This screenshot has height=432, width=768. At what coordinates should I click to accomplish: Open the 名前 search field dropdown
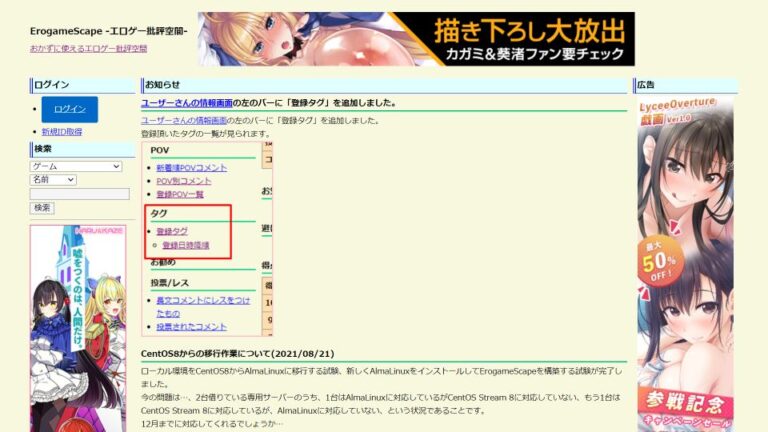tap(53, 179)
